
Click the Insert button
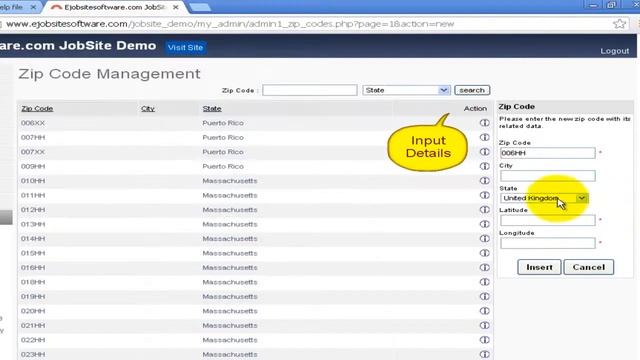[x=539, y=267]
